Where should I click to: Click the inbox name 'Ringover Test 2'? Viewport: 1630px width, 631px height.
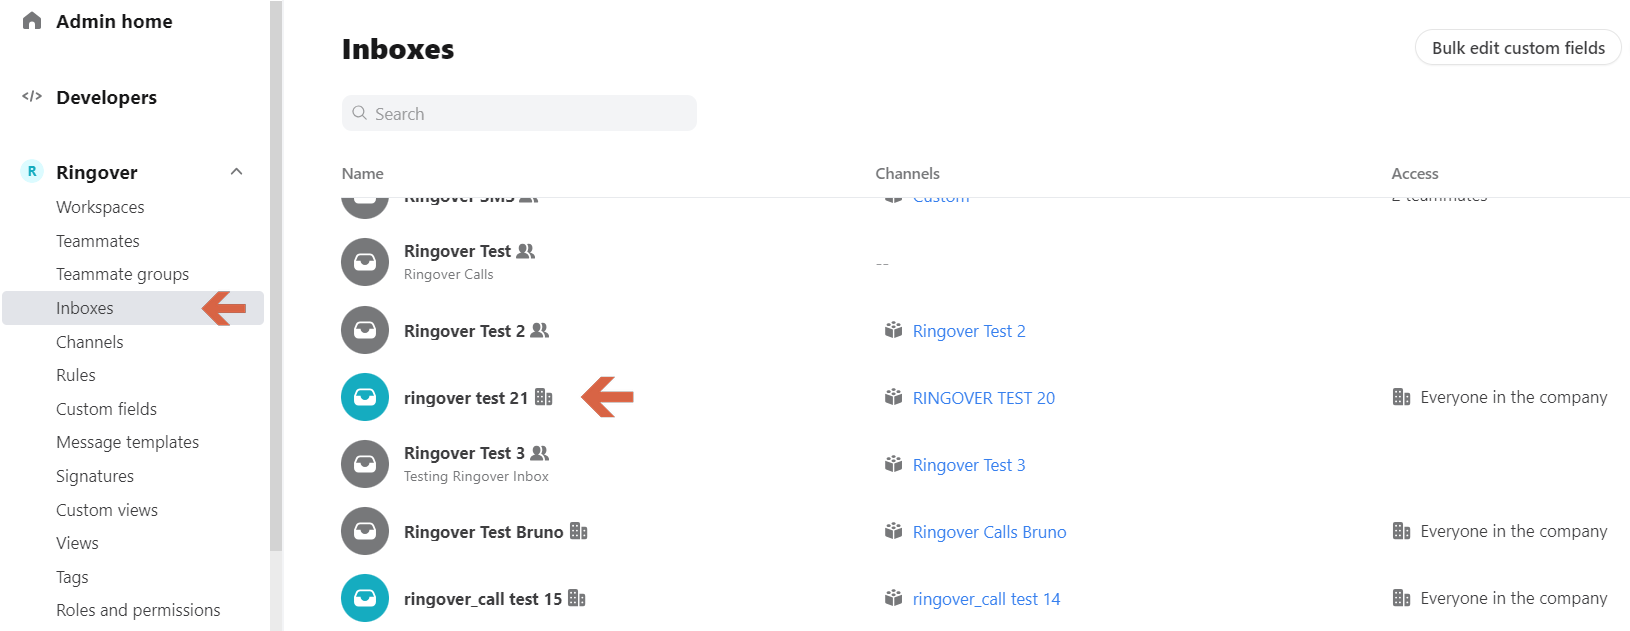point(464,331)
